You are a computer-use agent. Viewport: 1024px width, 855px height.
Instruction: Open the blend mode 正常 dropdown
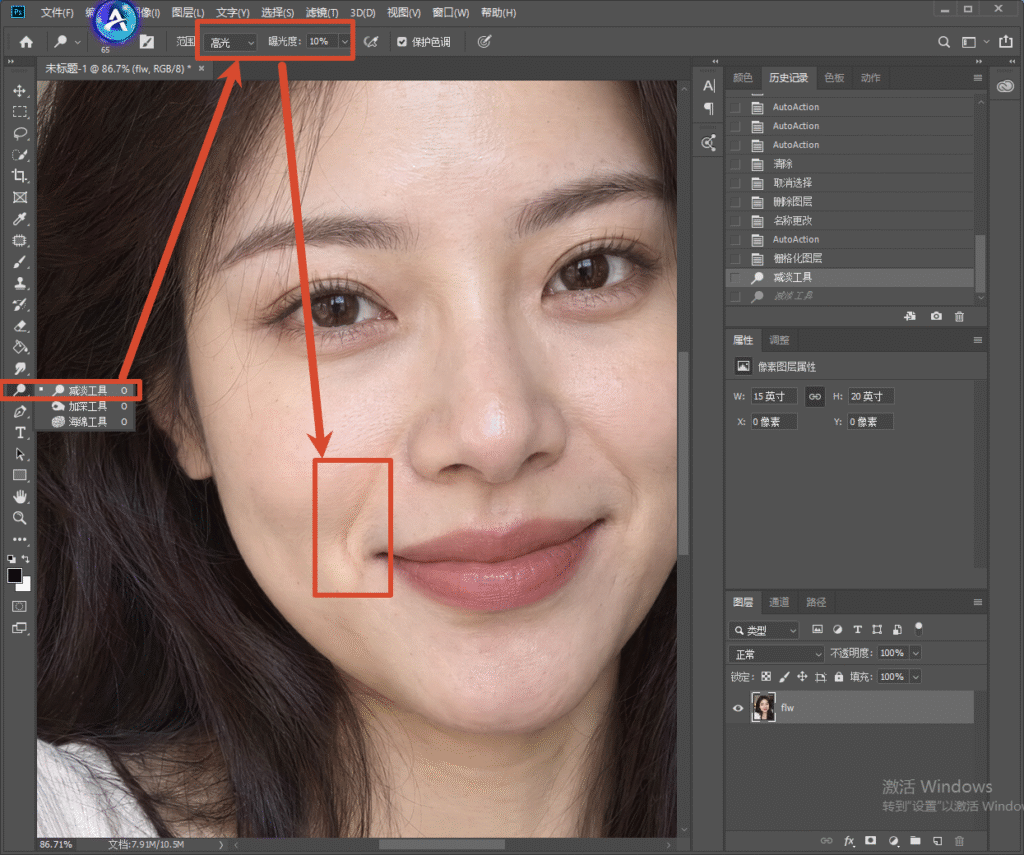(776, 654)
